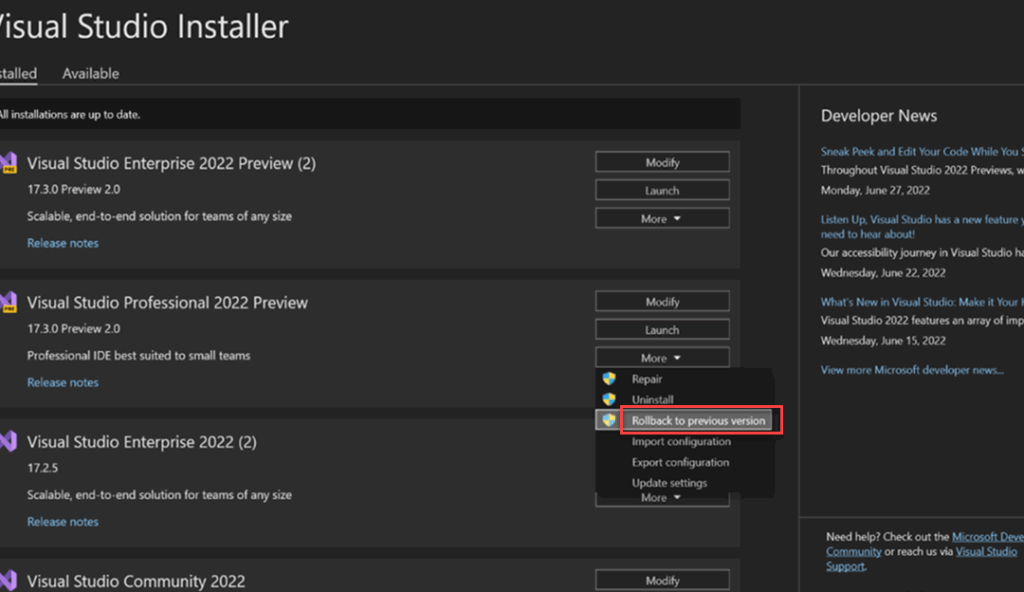Open Release notes for Enterprise 2022 Preview

click(x=63, y=242)
